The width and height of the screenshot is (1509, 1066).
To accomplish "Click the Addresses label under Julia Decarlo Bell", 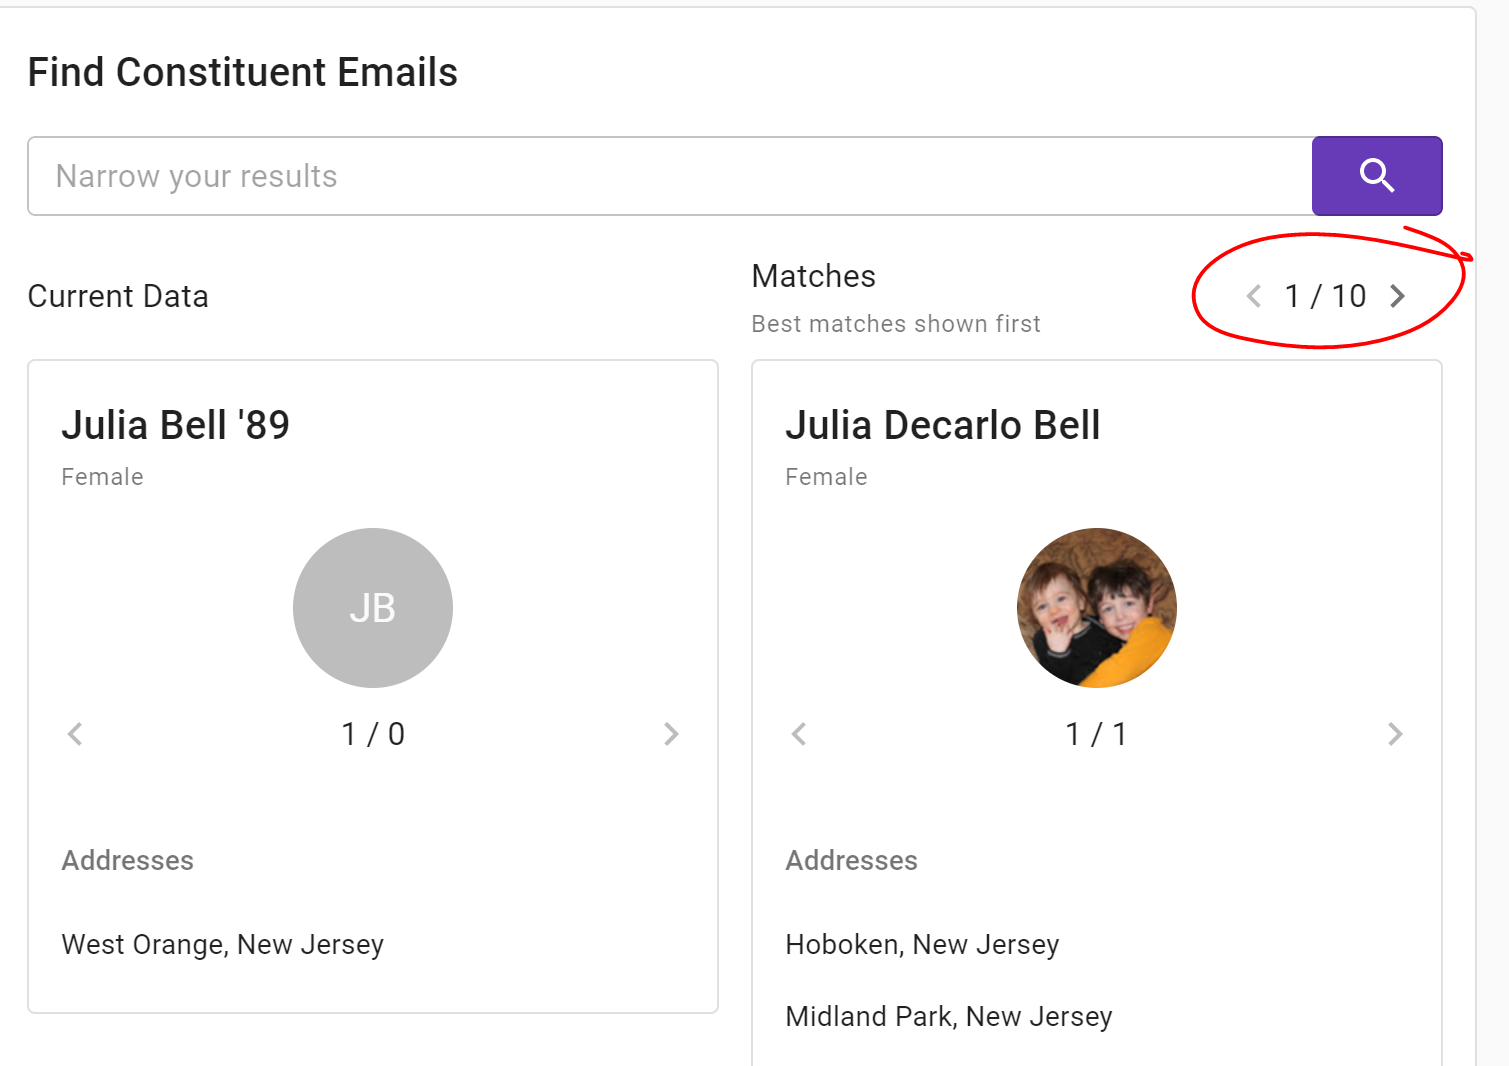I will [851, 860].
